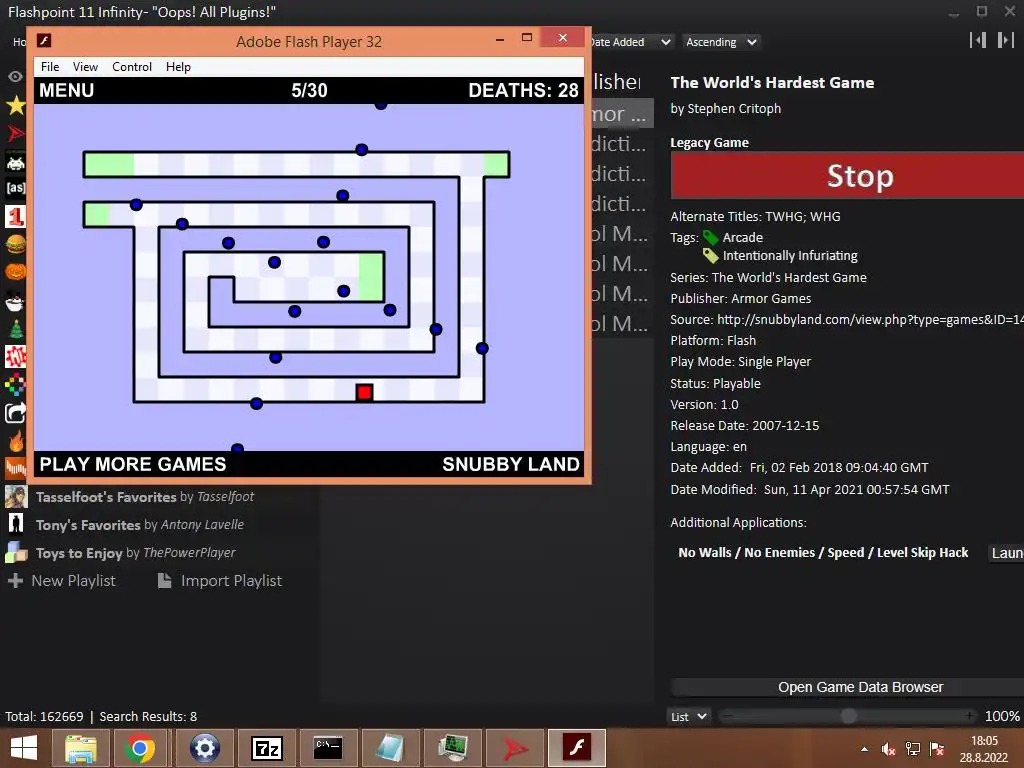Viewport: 1024px width, 768px height.
Task: Select the red-and-white burst playlist icon
Action: [x=15, y=357]
